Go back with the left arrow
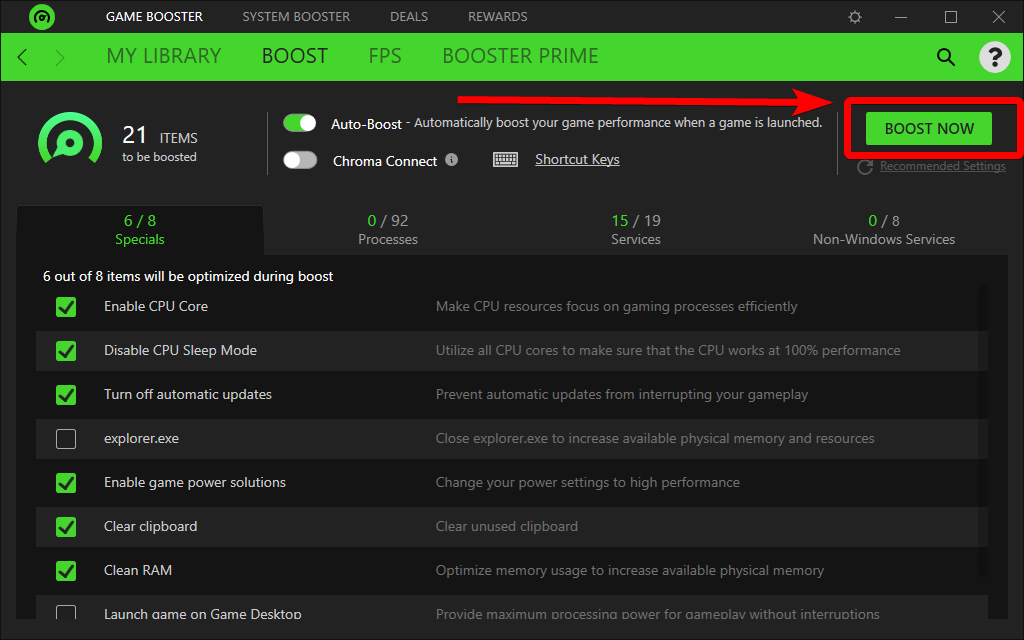Screen dimensions: 1024x640 [x=22, y=57]
